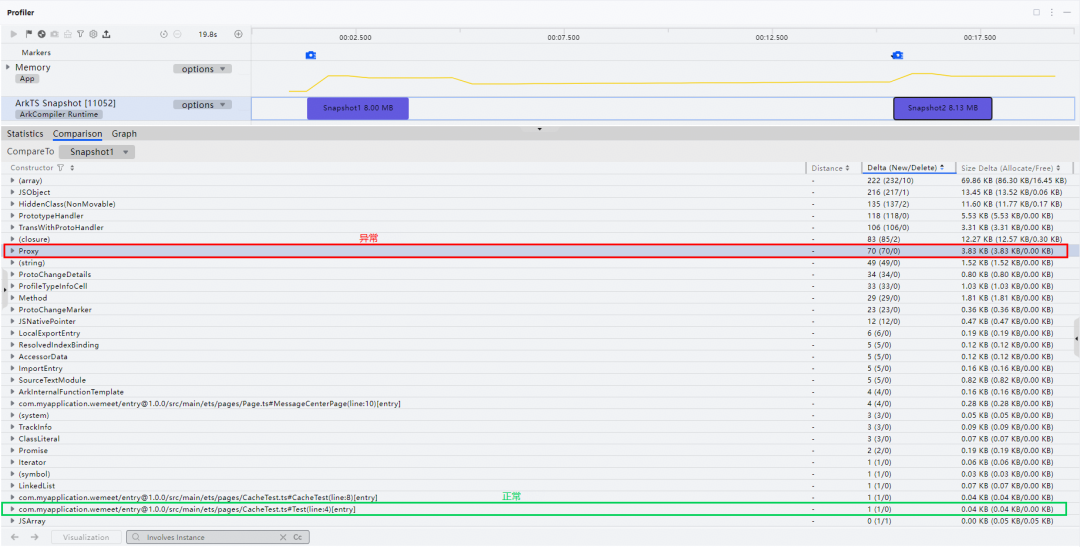Expand the JSObject row
The width and height of the screenshot is (1080, 547).
(x=12, y=192)
